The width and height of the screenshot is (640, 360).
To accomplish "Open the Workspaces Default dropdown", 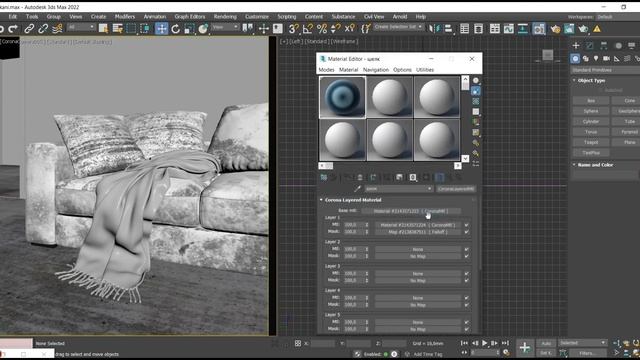I will 617,17.
